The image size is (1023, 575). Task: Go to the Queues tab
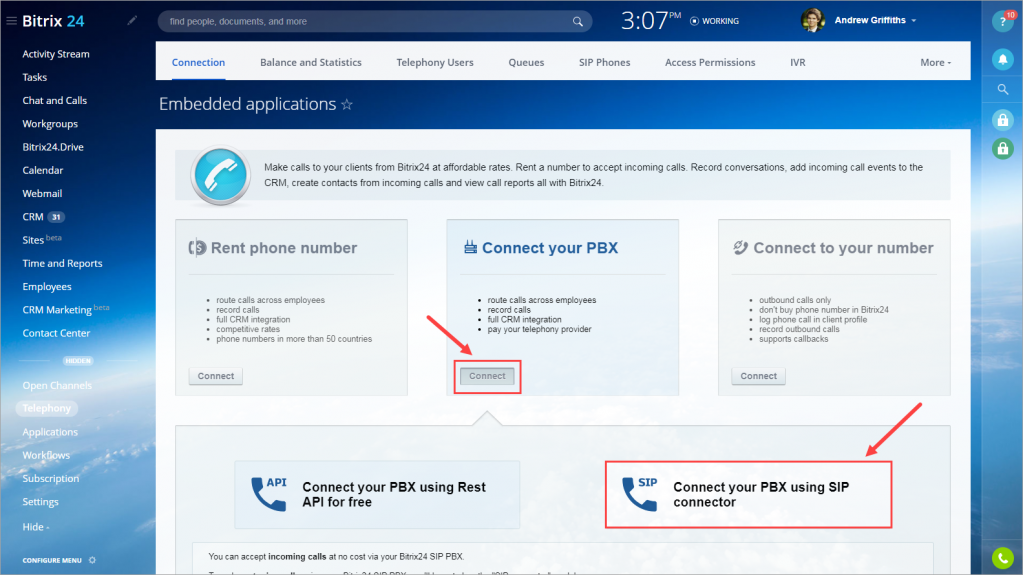click(x=526, y=63)
